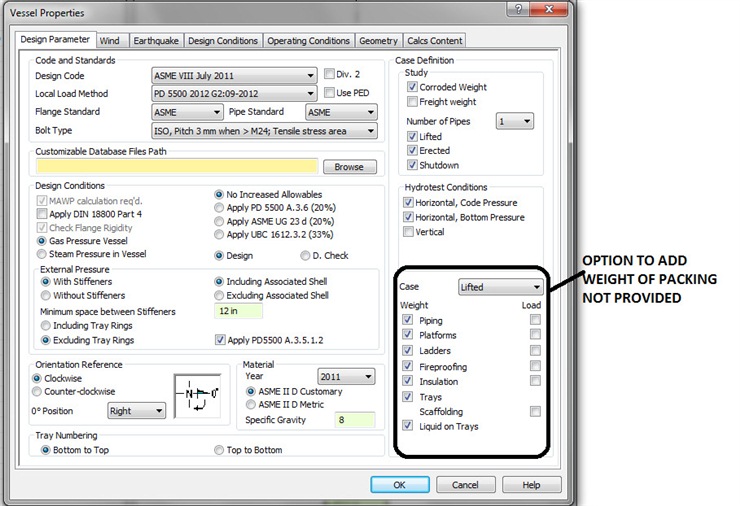
Task: Click the Browse button
Action: [350, 167]
